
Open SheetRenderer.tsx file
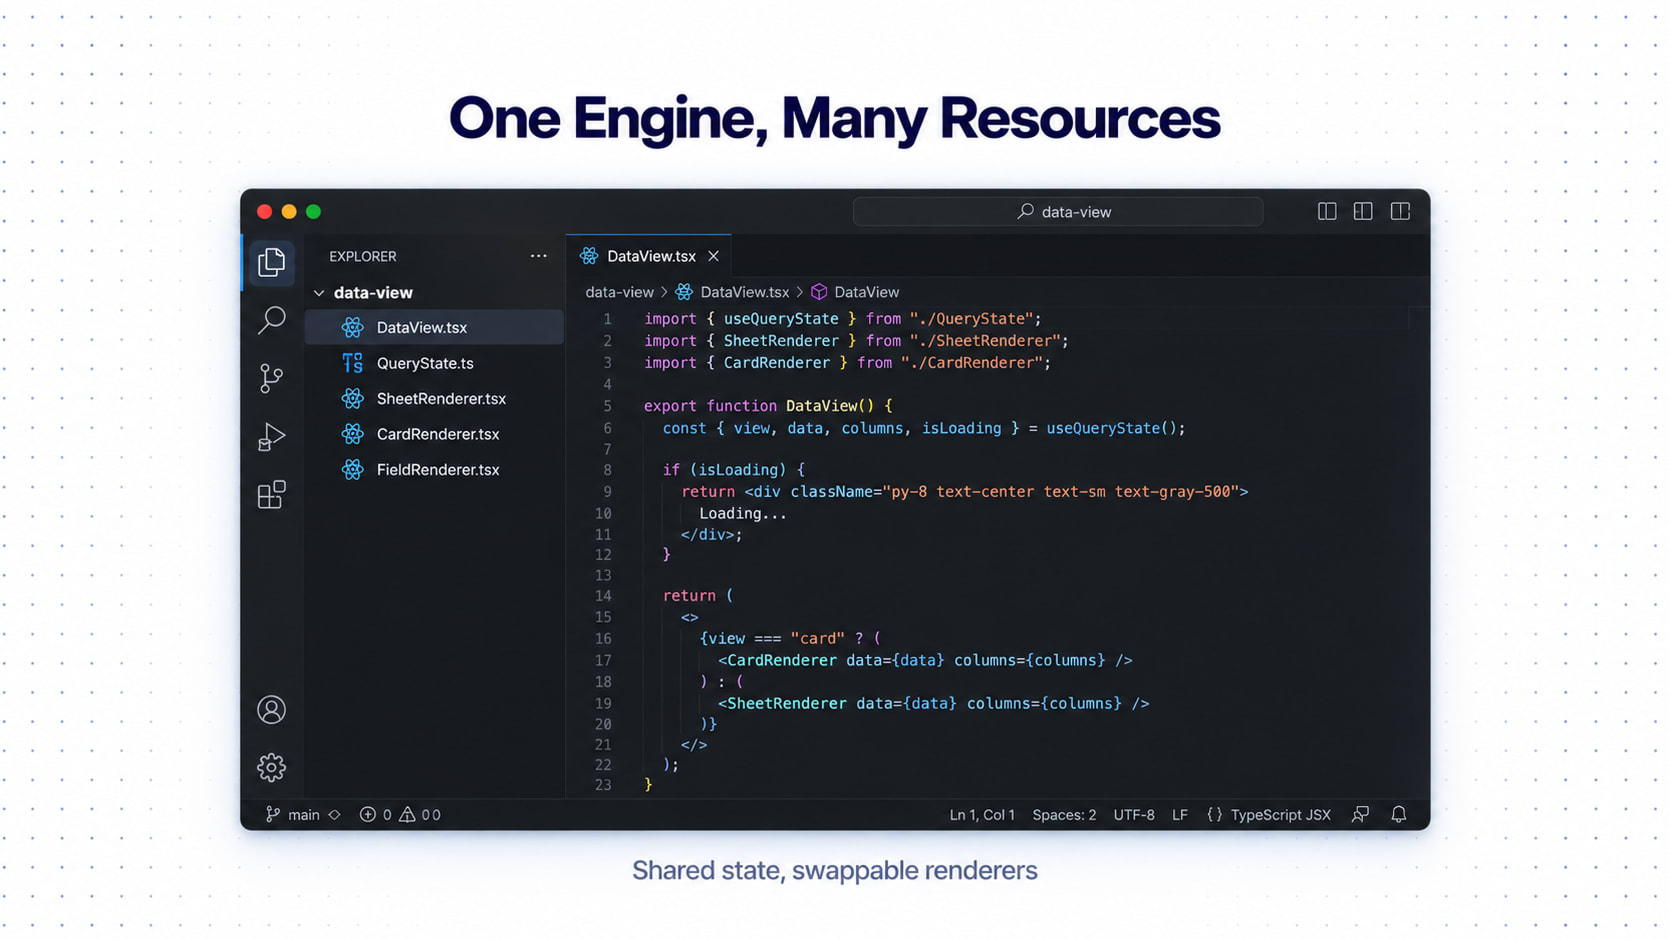point(434,399)
